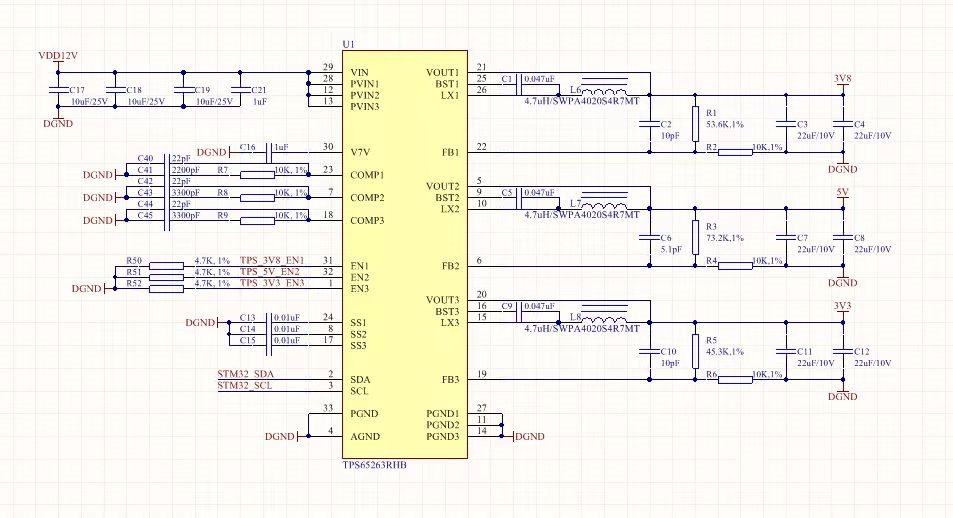Screen dimensions: 953x518
Task: Click the C13 designator label
Action: click(x=247, y=317)
